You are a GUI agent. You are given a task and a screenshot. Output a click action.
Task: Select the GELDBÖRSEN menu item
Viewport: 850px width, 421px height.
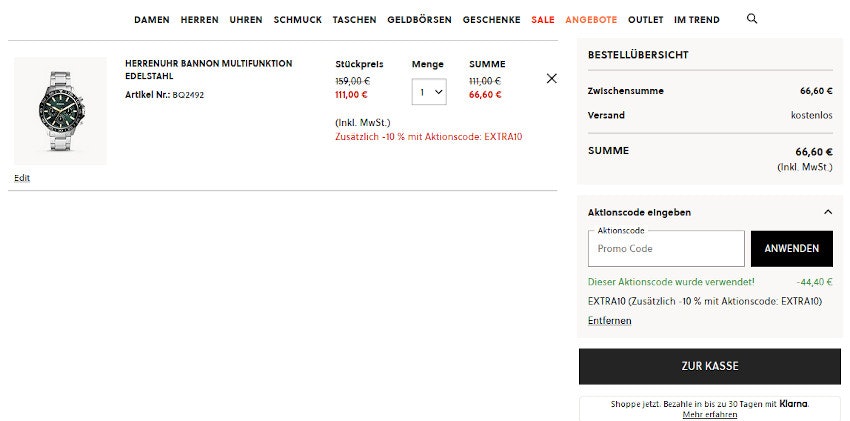pyautogui.click(x=419, y=20)
